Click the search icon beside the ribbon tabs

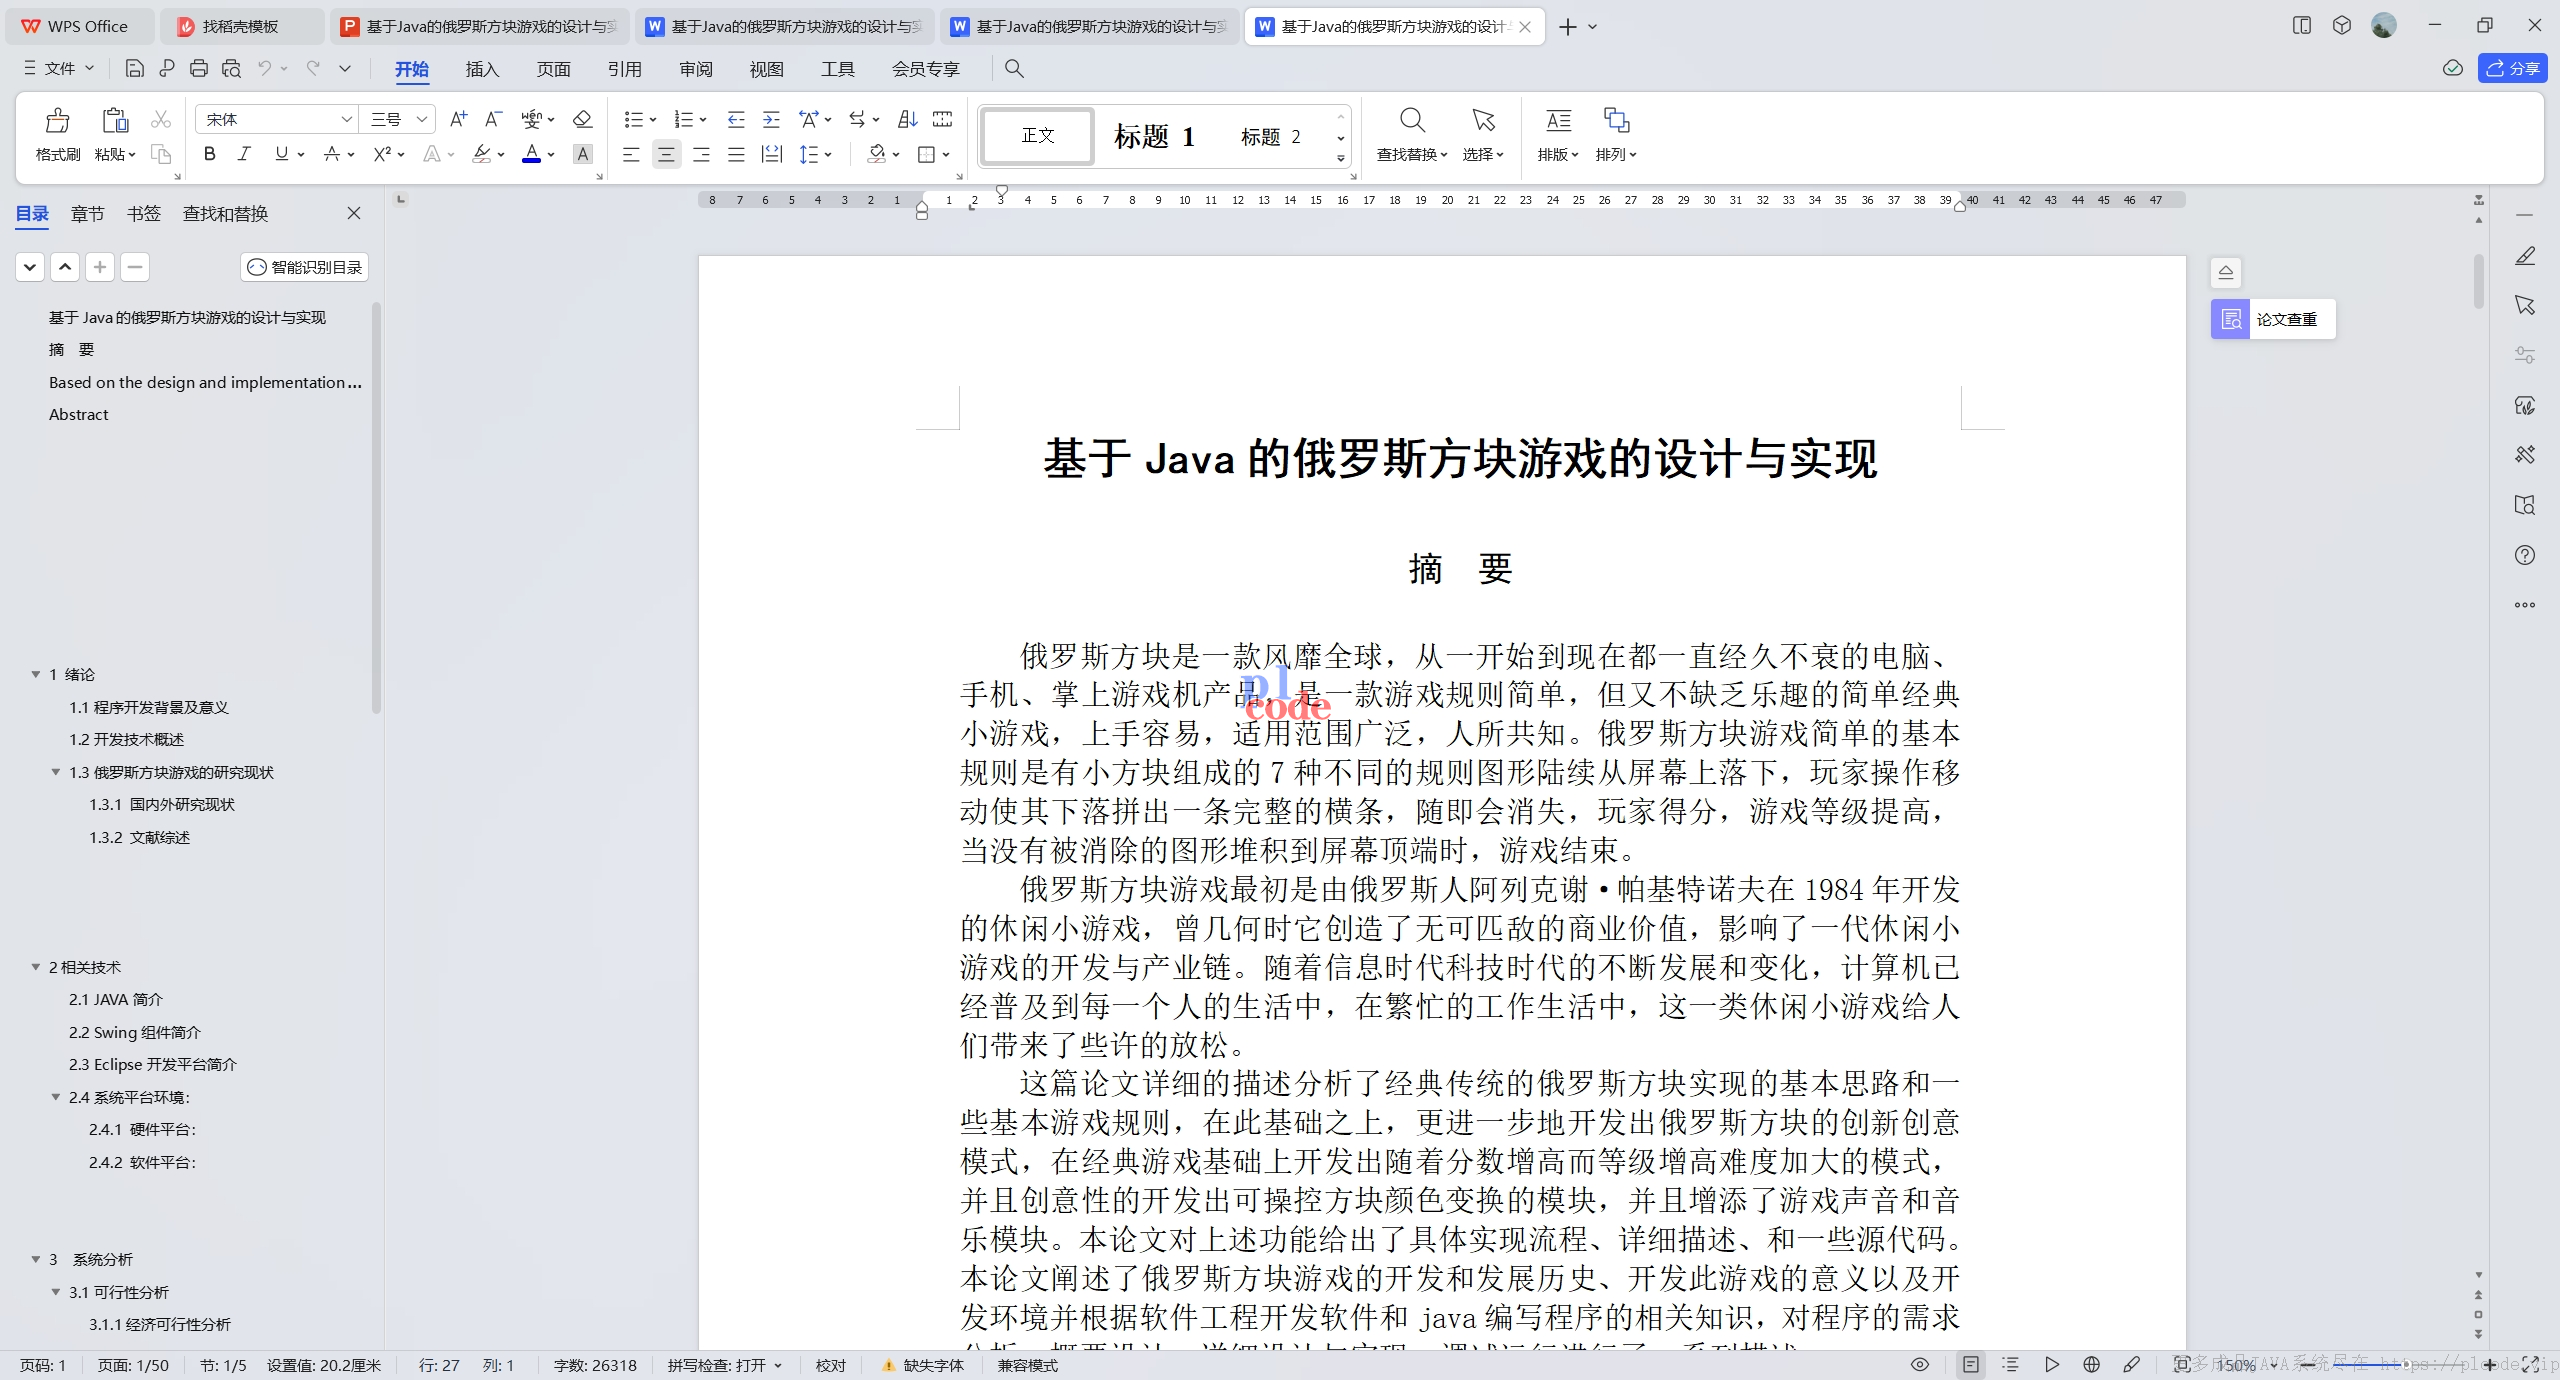pos(1014,68)
